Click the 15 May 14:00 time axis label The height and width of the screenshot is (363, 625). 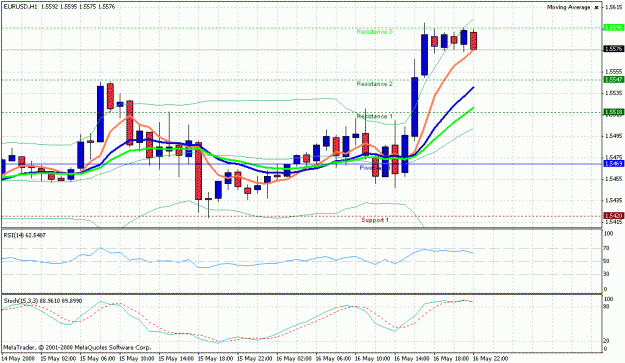176,359
